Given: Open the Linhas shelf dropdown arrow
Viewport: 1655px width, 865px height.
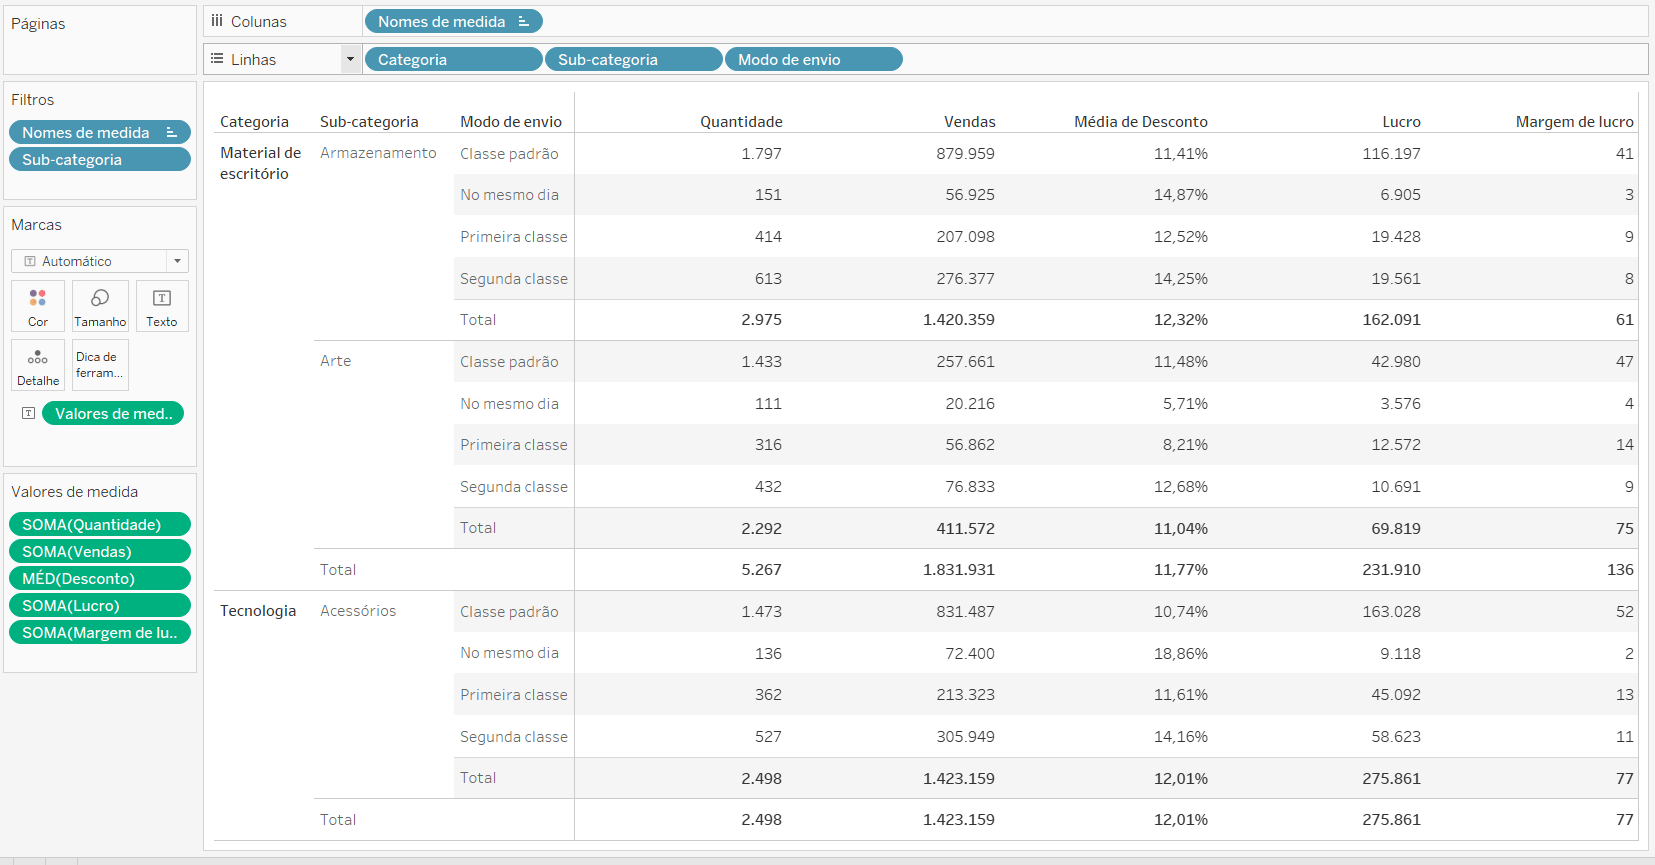Looking at the screenshot, I should pyautogui.click(x=350, y=59).
